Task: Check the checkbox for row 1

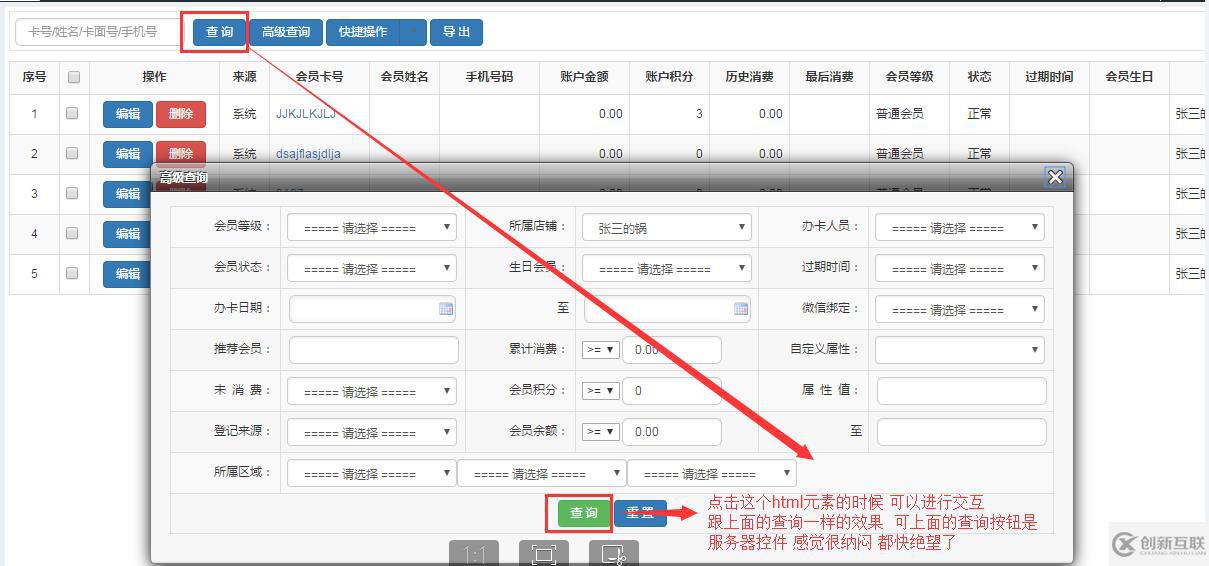Action: pyautogui.click(x=72, y=114)
